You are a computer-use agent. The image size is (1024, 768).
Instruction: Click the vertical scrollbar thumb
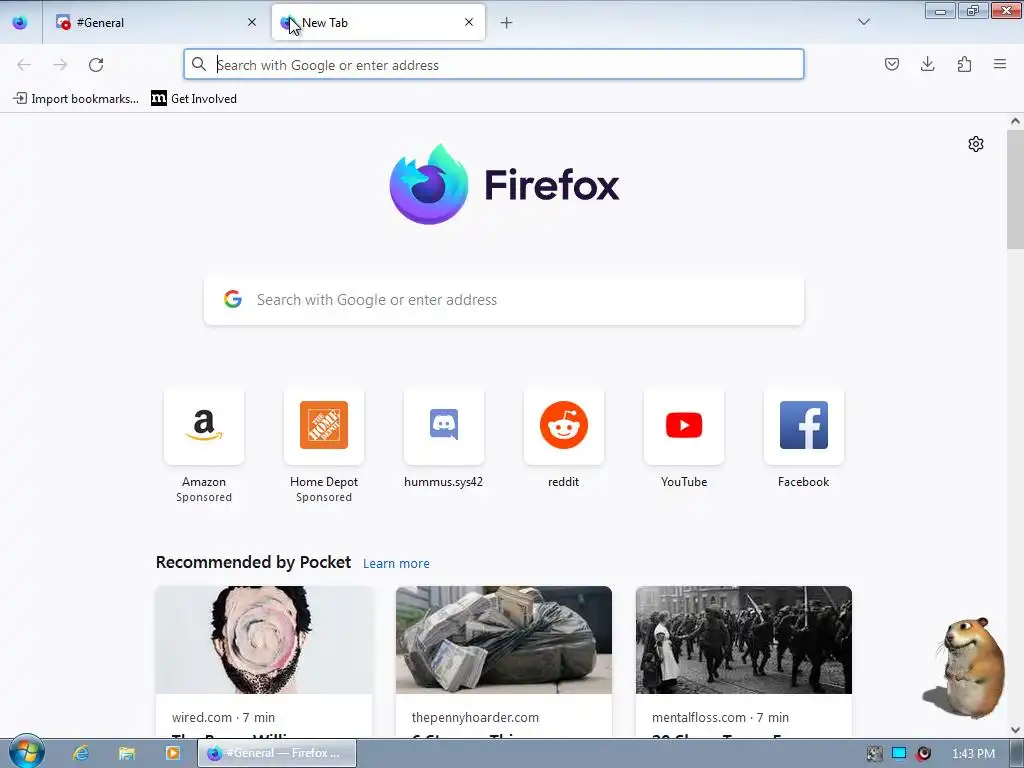coord(1015,189)
